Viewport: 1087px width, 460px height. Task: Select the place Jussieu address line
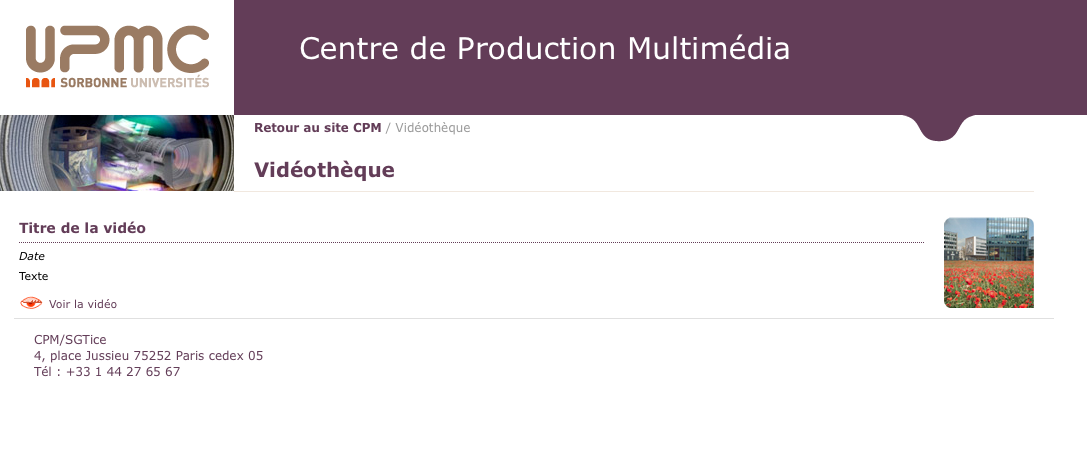click(148, 356)
